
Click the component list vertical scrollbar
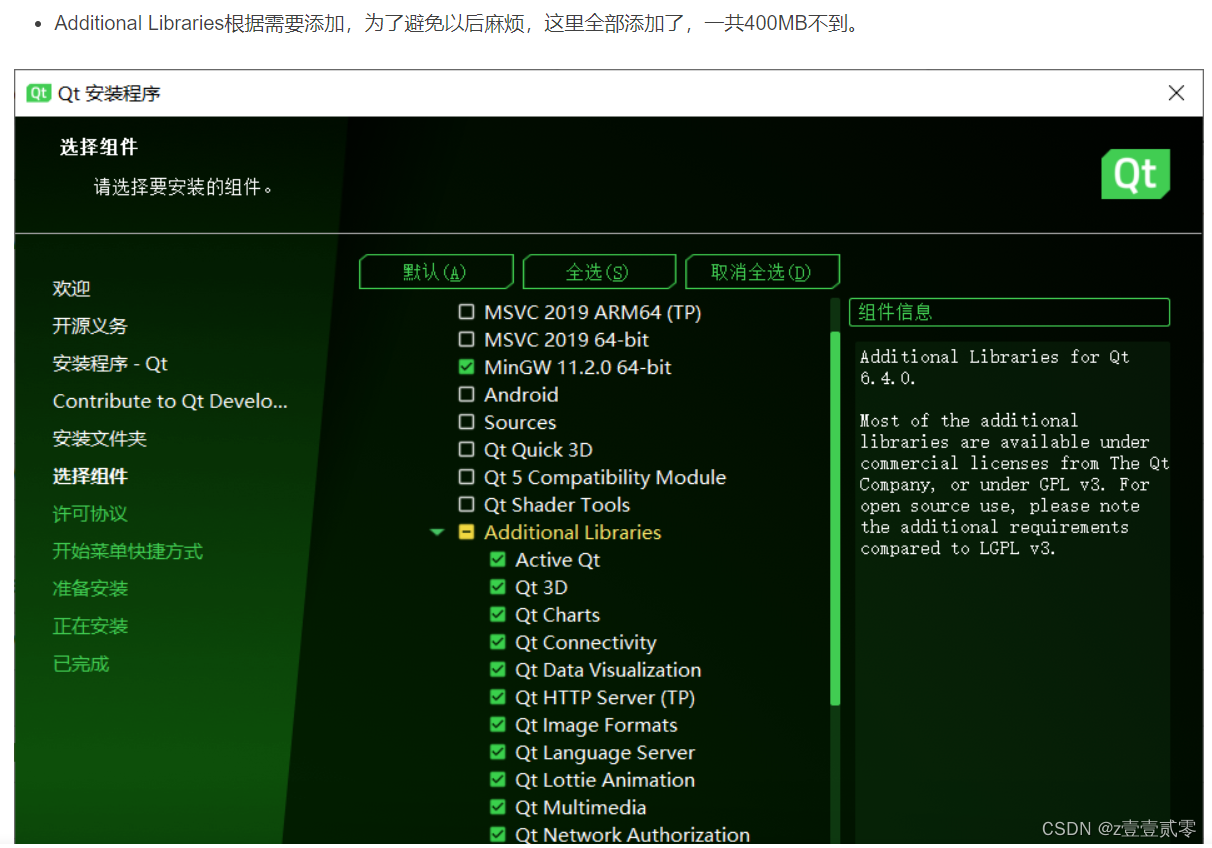[x=835, y=518]
